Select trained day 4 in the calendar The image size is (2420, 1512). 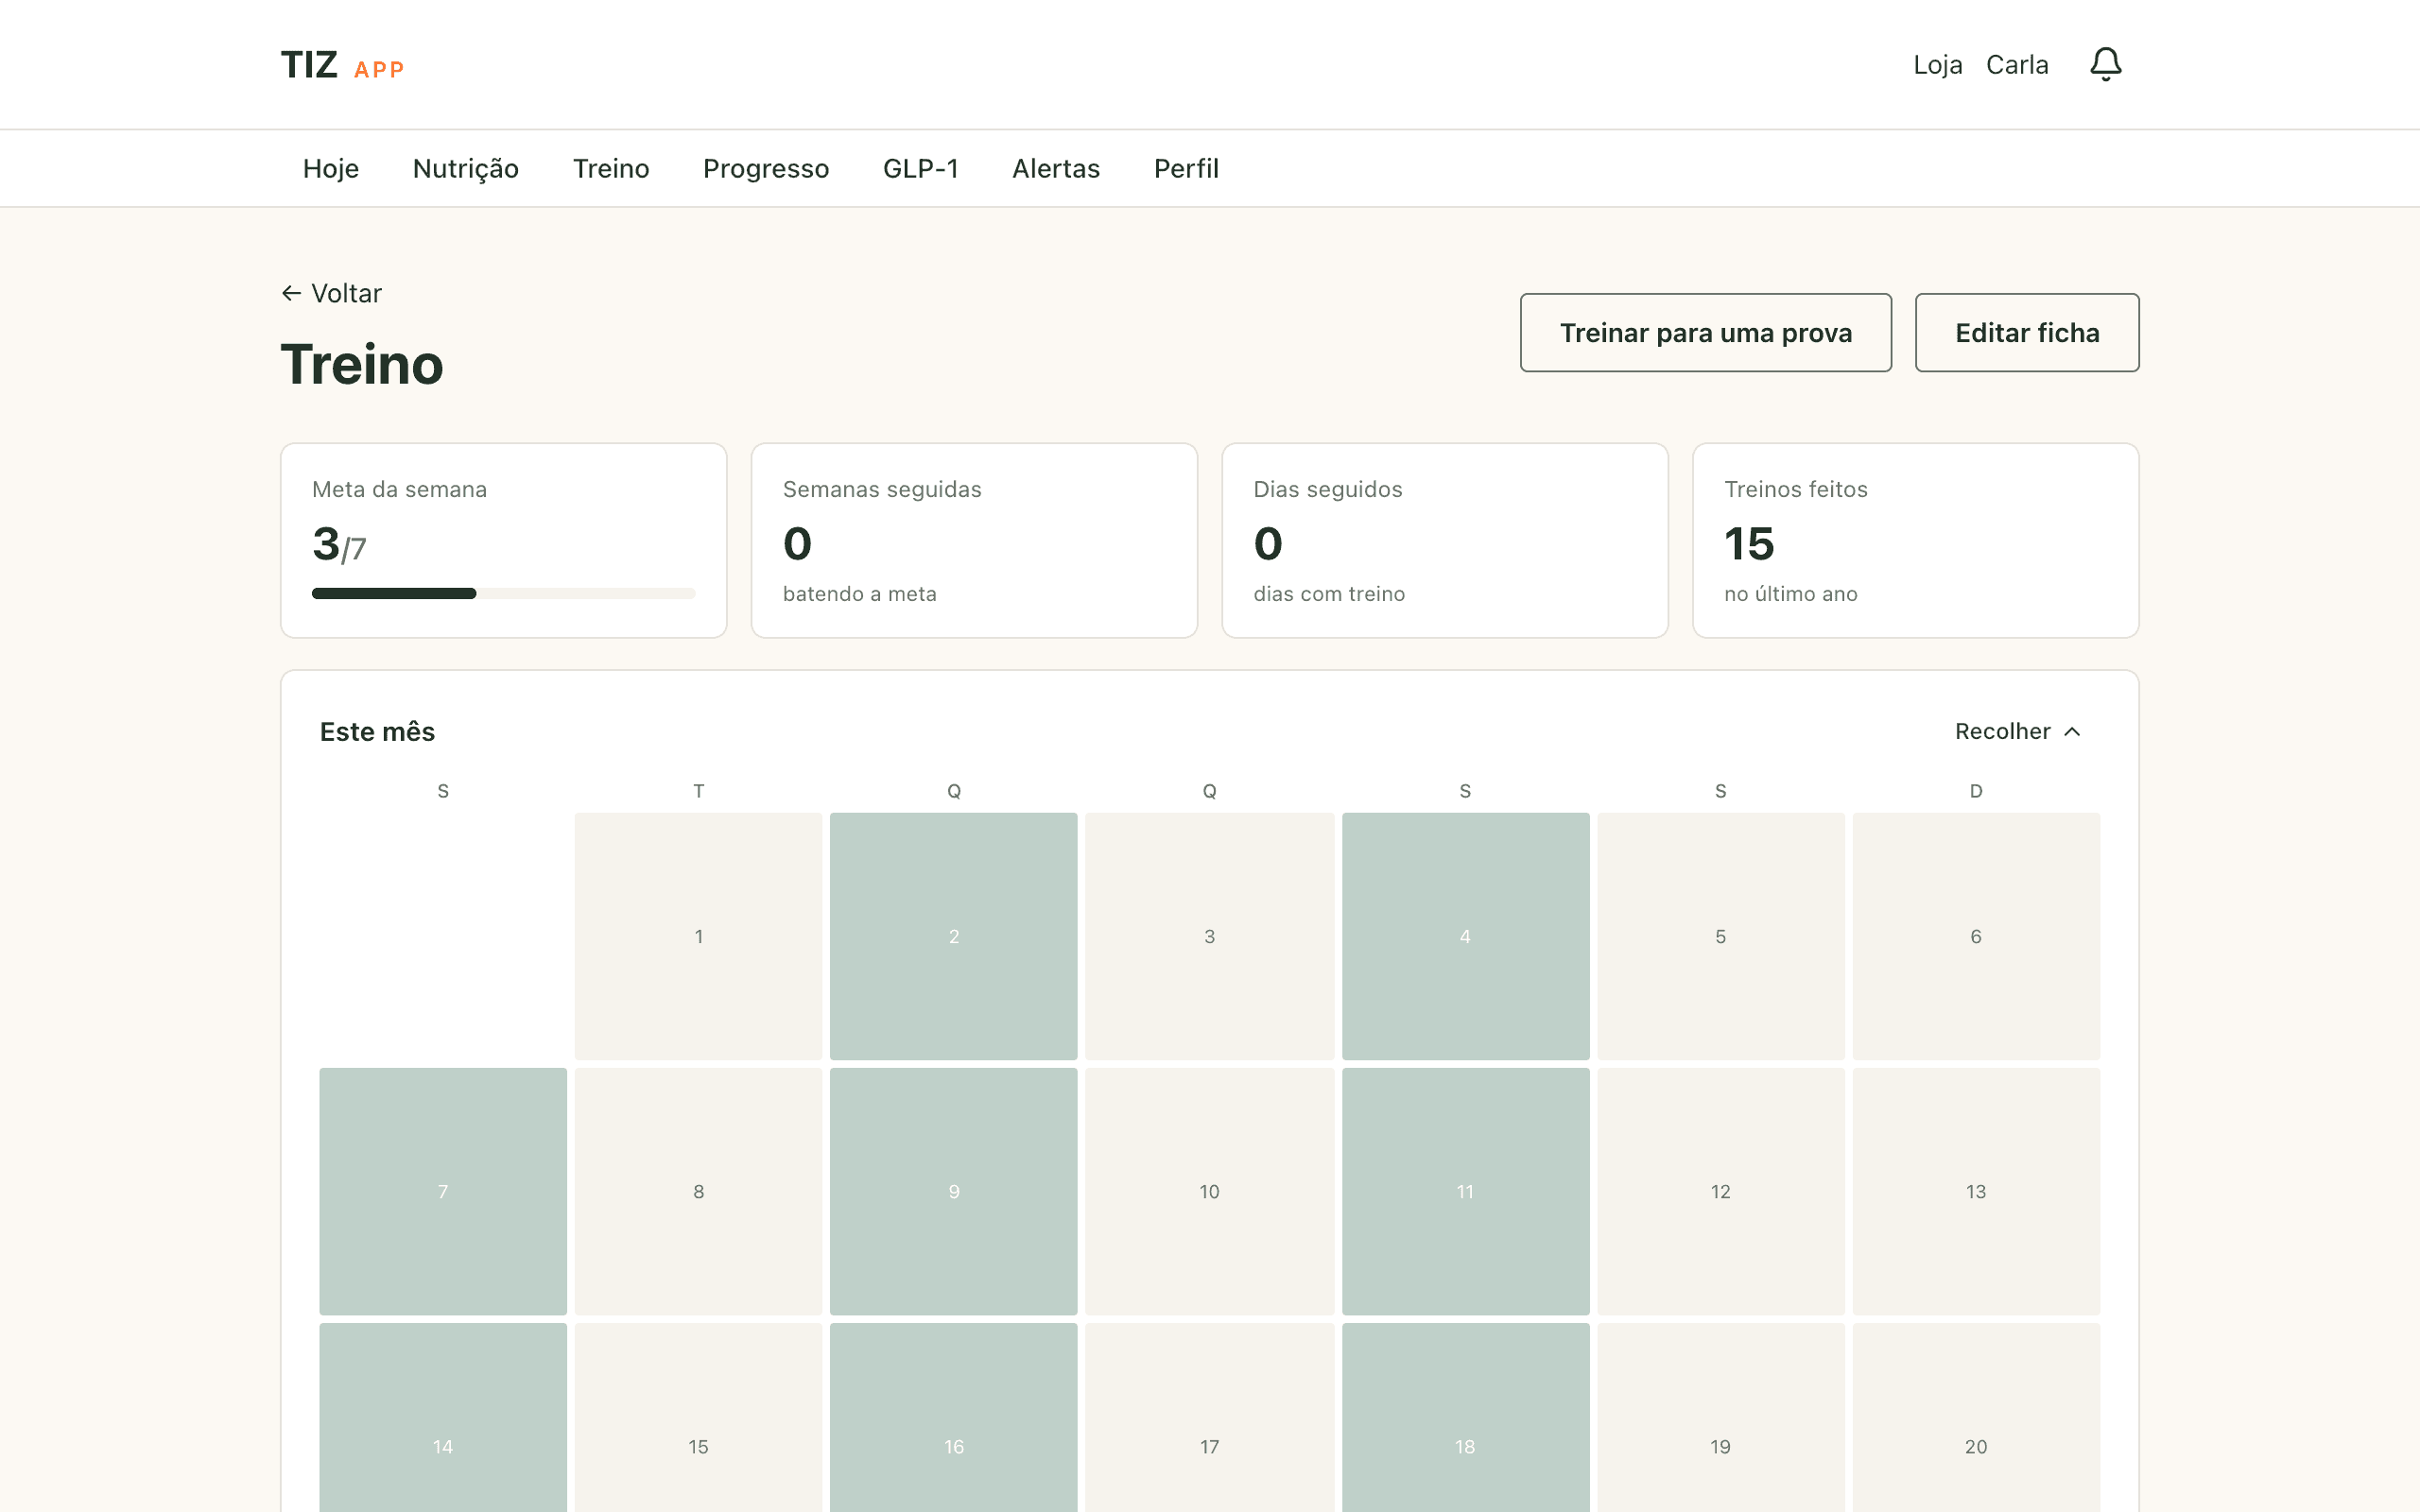click(1465, 936)
